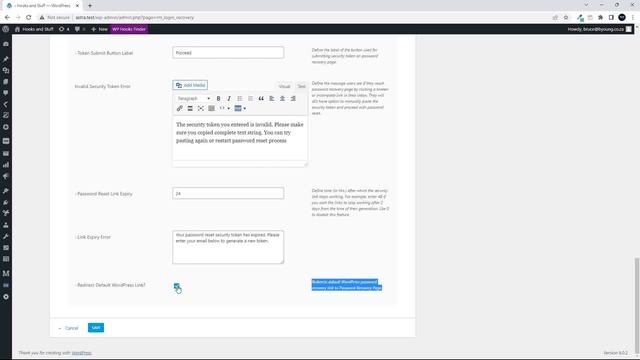Open Dashboard from the sidebar
This screenshot has height=360, width=640.
click(x=6, y=44)
